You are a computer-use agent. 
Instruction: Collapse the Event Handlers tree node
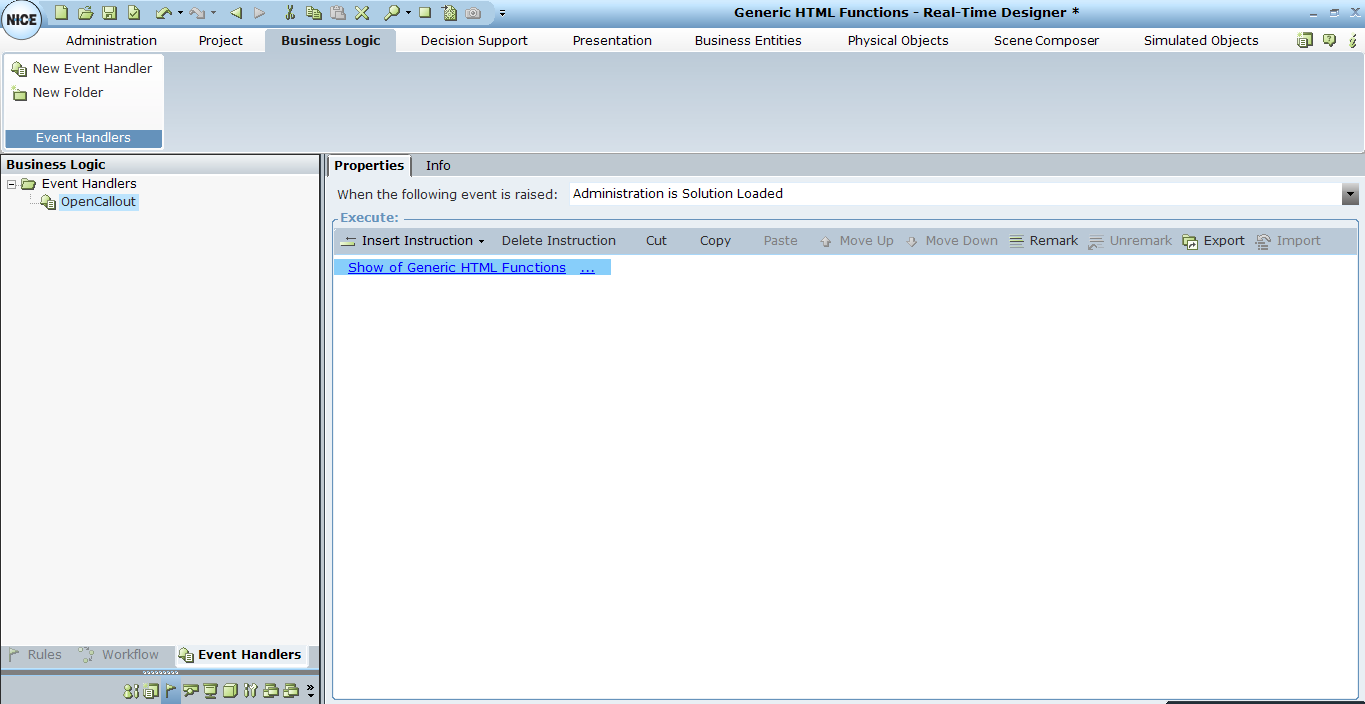(x=10, y=183)
